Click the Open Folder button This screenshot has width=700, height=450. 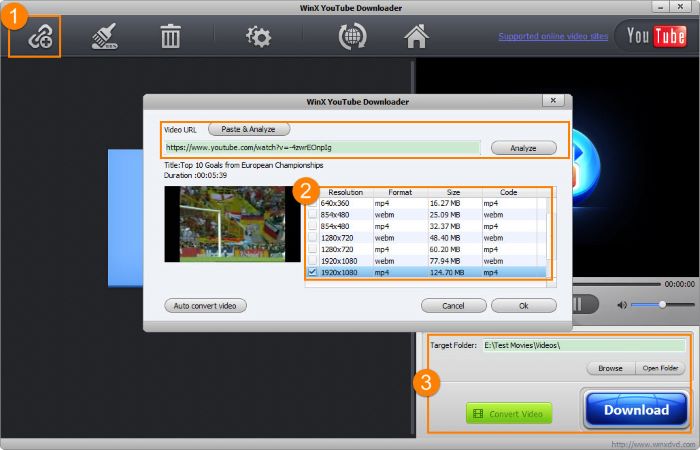[660, 368]
